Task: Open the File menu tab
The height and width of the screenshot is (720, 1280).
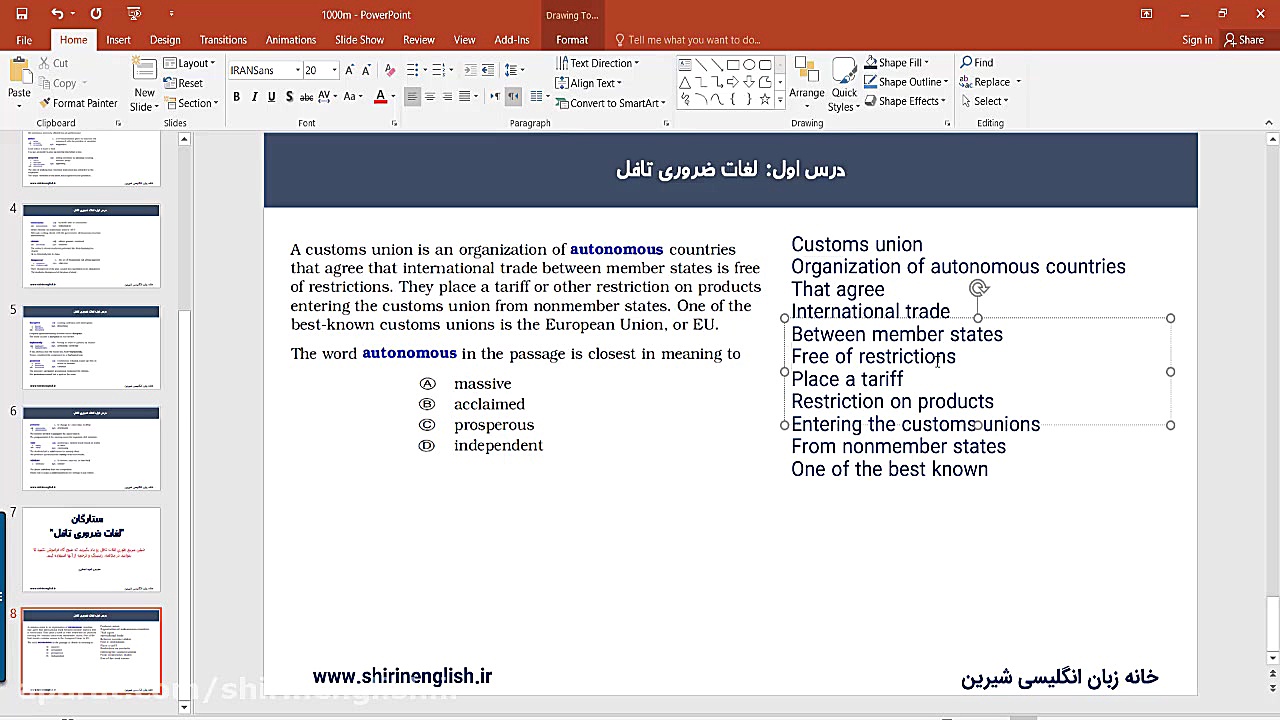Action: pos(24,40)
